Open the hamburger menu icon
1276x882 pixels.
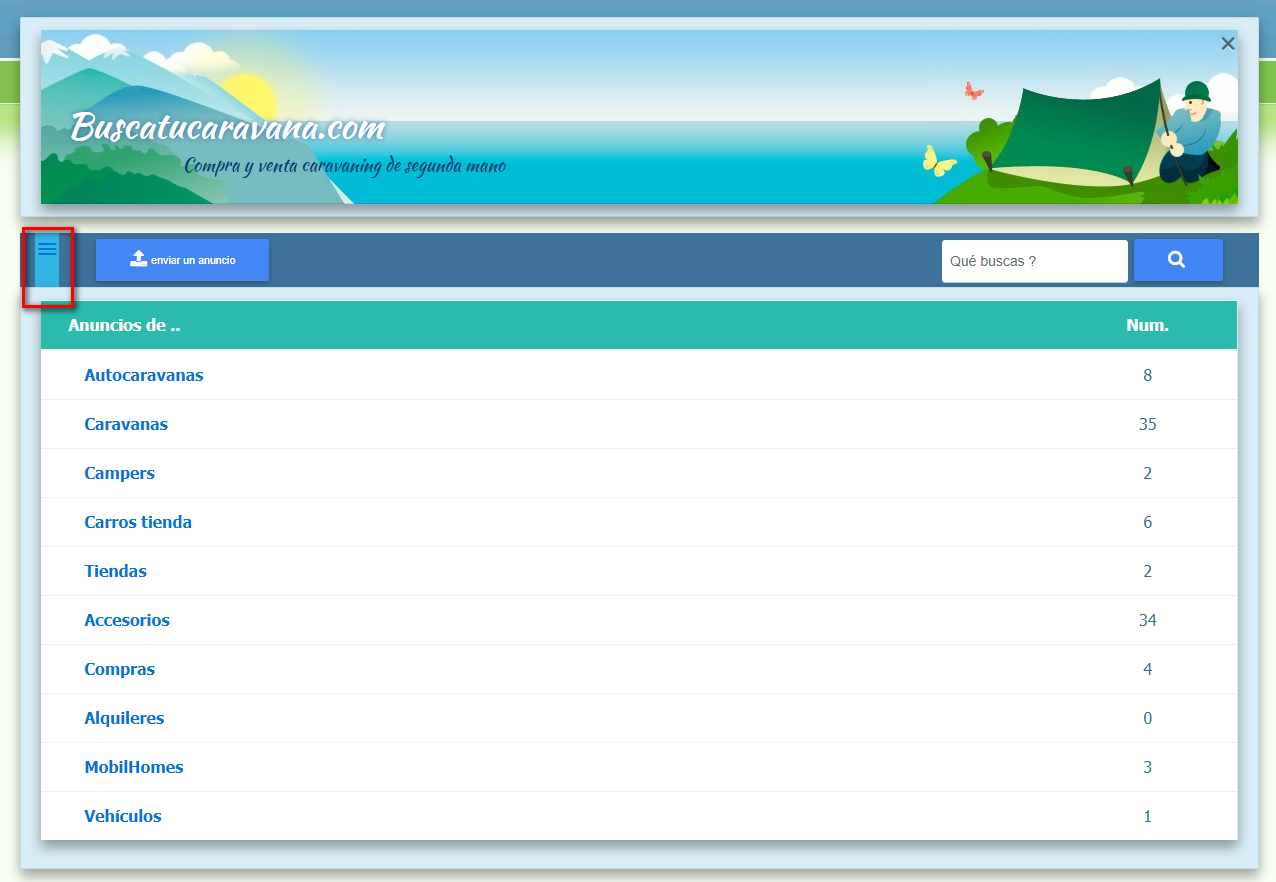(47, 249)
